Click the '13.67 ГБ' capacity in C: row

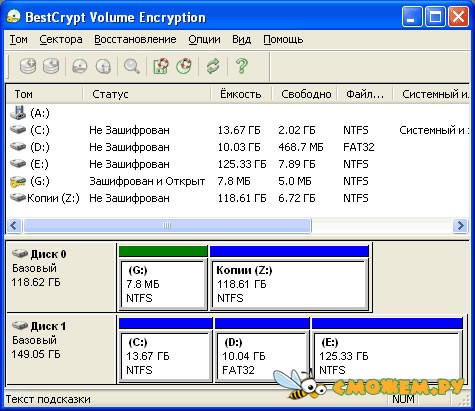tap(239, 130)
